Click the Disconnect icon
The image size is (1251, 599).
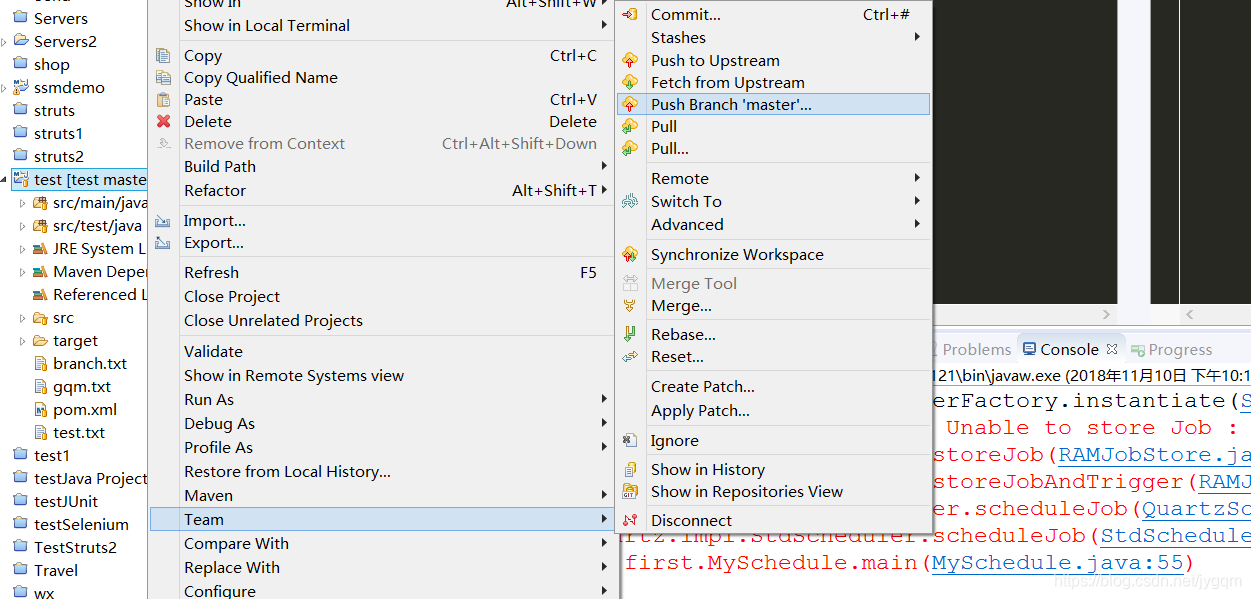(x=630, y=520)
